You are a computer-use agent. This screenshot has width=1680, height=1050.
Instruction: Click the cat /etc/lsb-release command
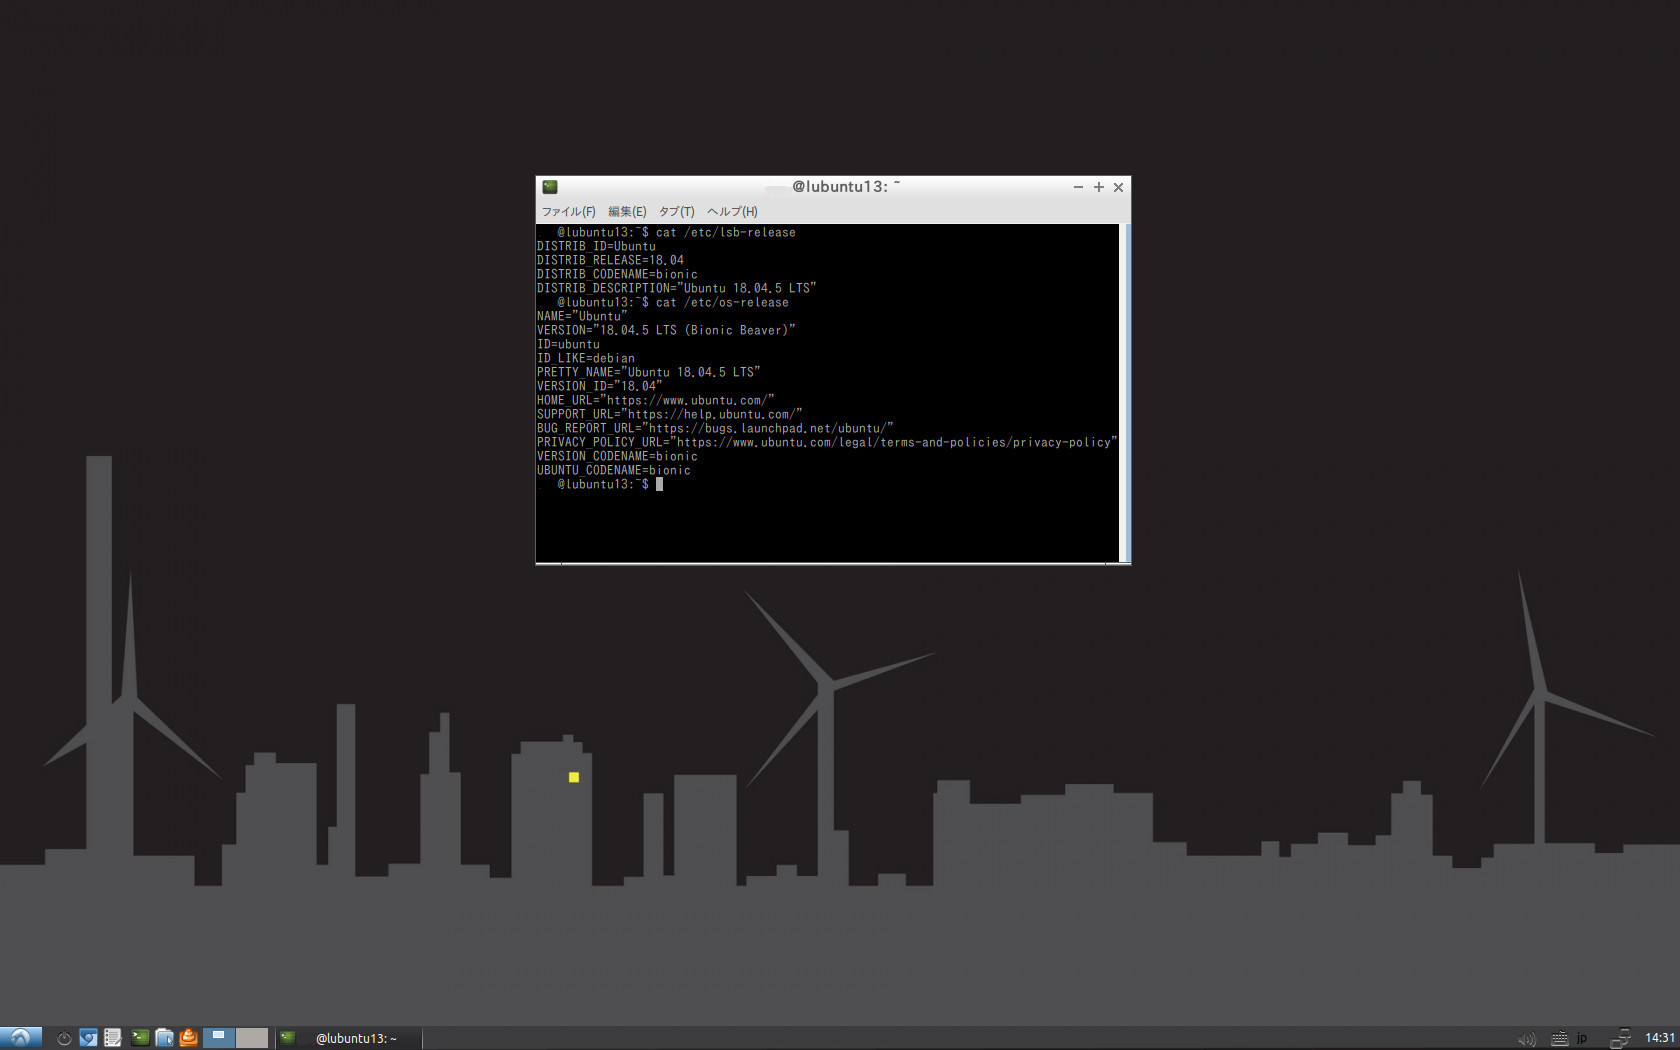pos(726,232)
